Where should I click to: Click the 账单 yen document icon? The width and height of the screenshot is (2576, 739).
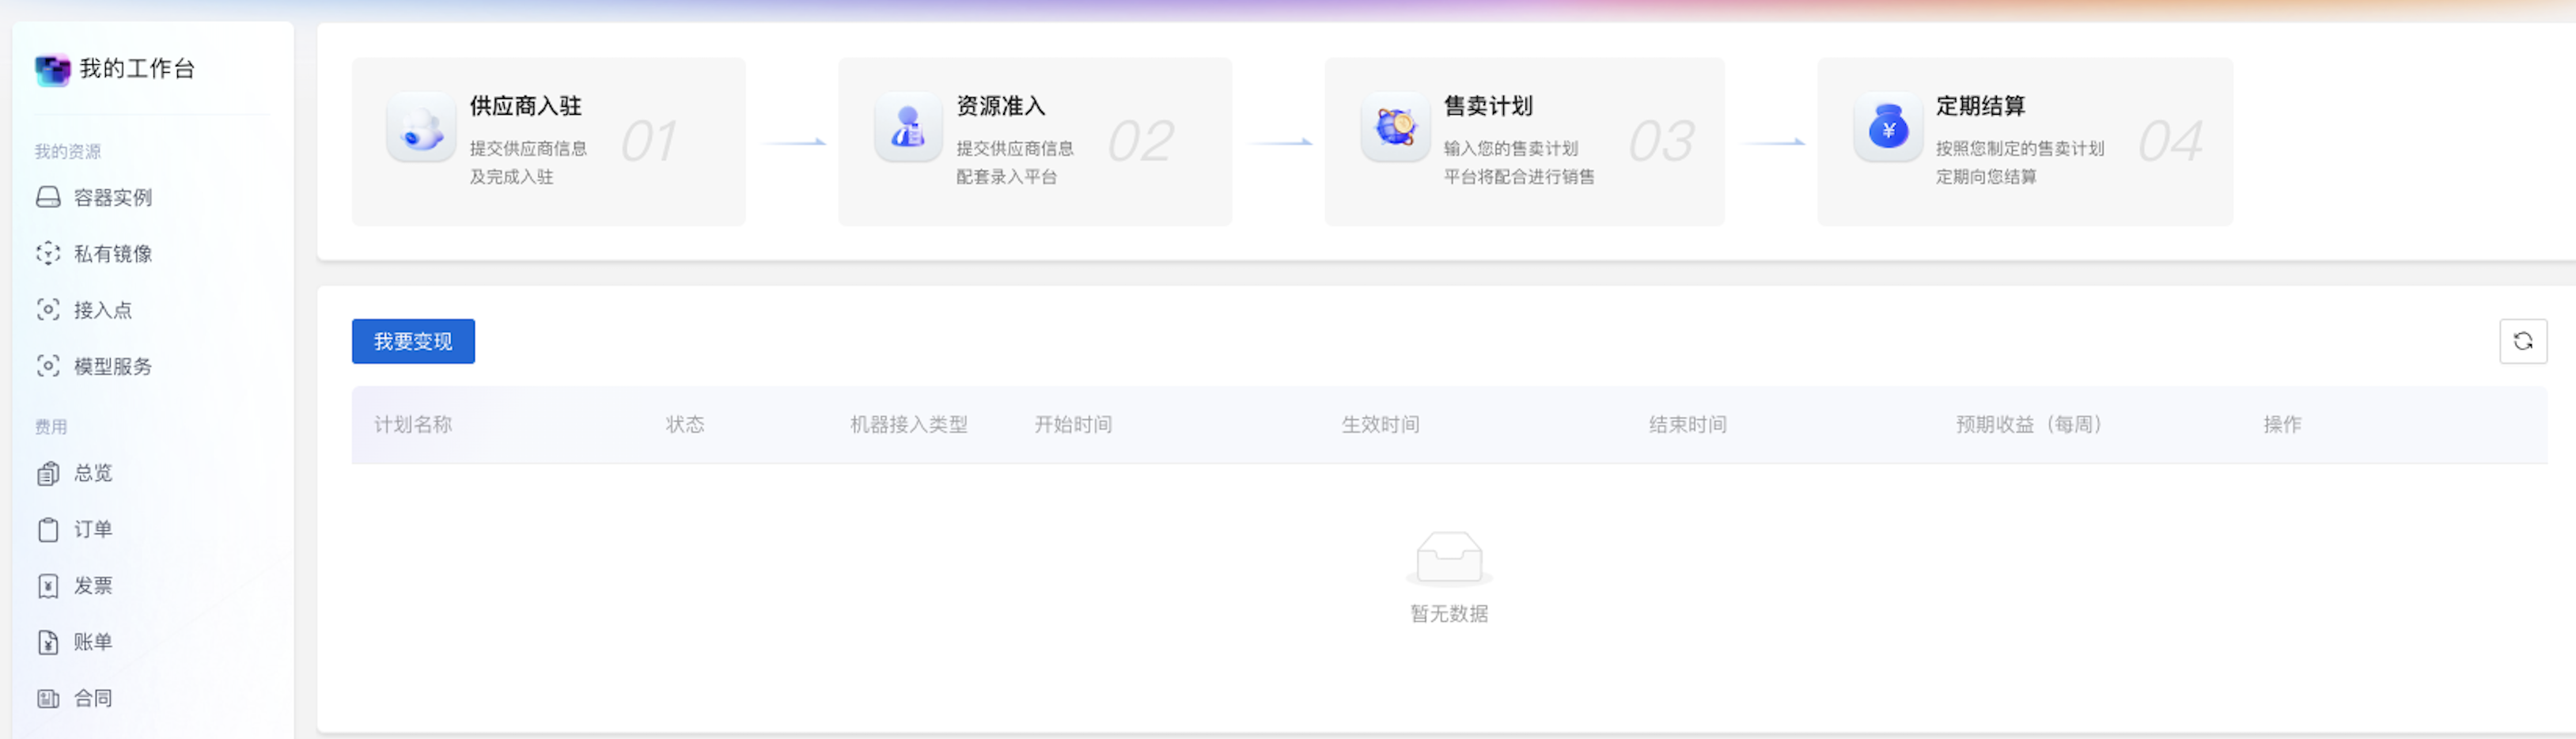[x=48, y=642]
